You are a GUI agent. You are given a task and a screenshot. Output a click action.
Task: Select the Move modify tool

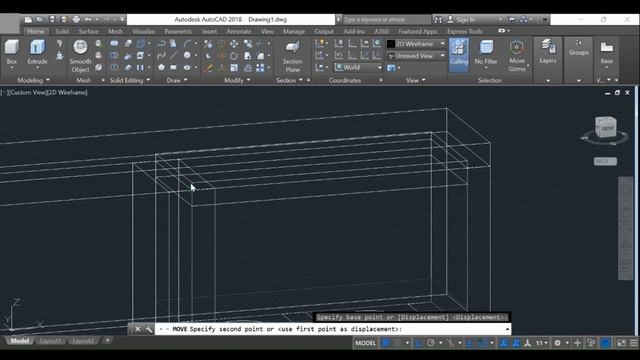click(x=234, y=43)
